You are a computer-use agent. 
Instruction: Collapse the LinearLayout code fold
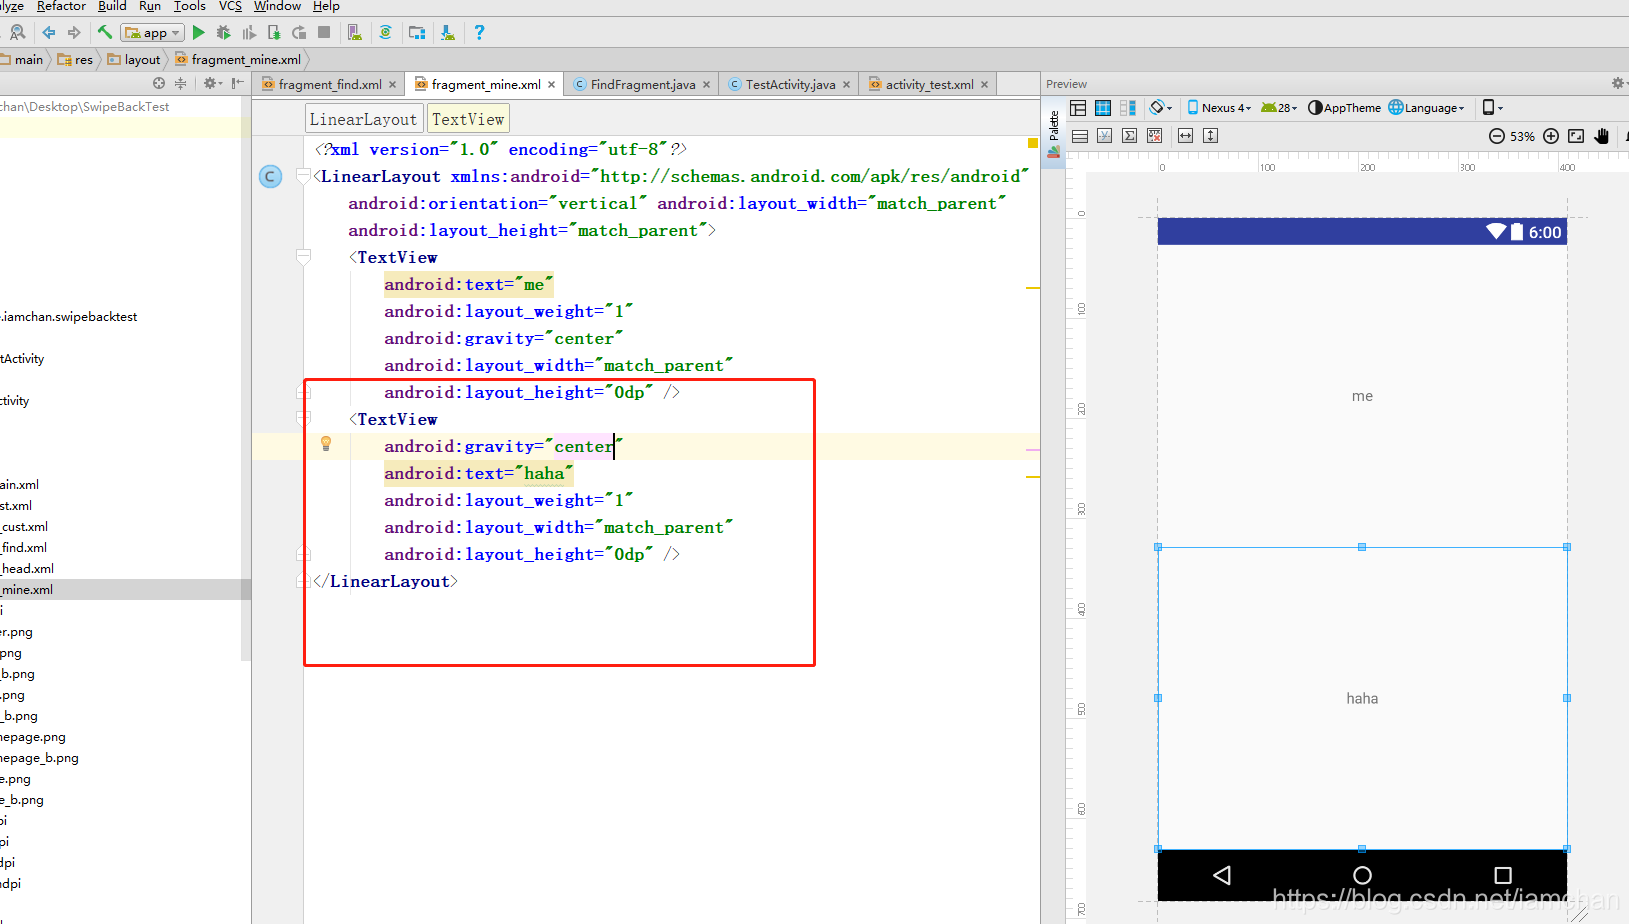[303, 176]
